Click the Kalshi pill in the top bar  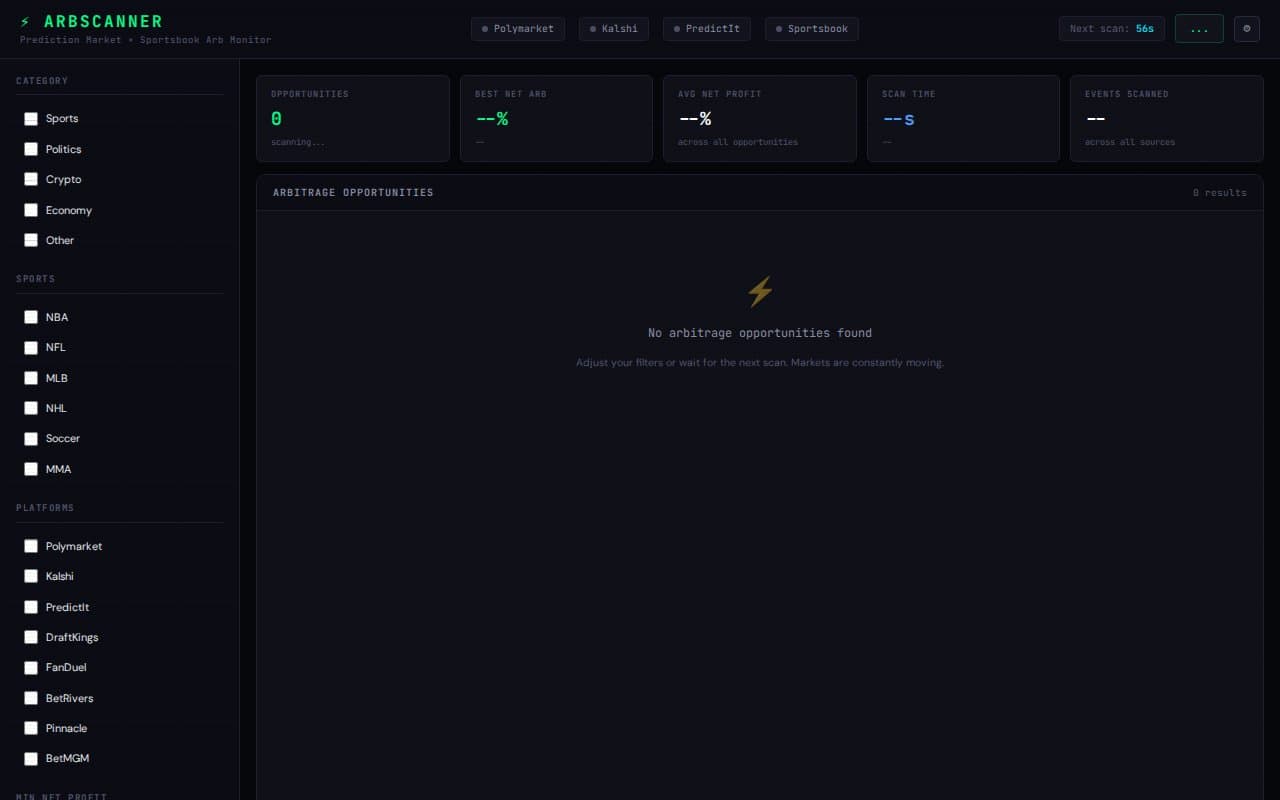613,28
